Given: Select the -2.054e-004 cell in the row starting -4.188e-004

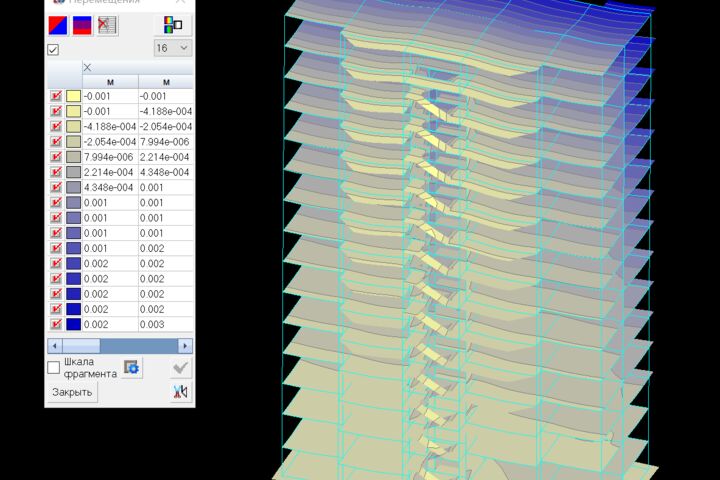Looking at the screenshot, I should [x=165, y=126].
